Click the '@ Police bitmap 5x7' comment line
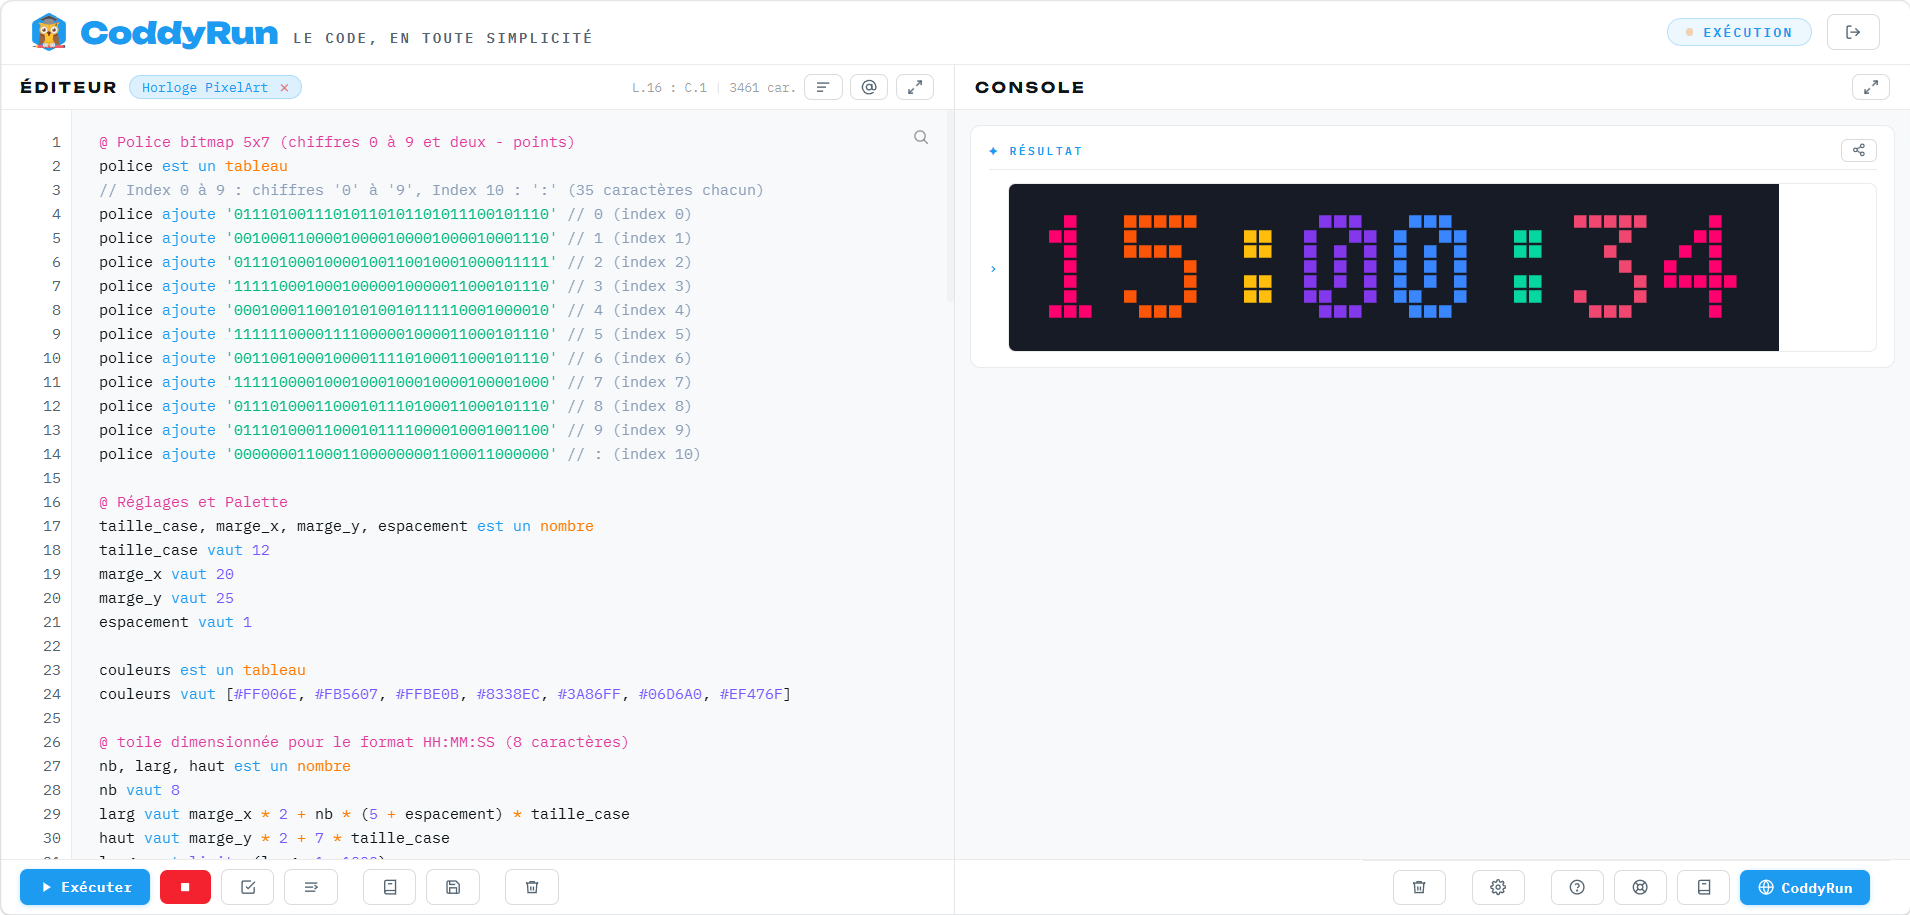This screenshot has width=1910, height=915. pos(337,142)
